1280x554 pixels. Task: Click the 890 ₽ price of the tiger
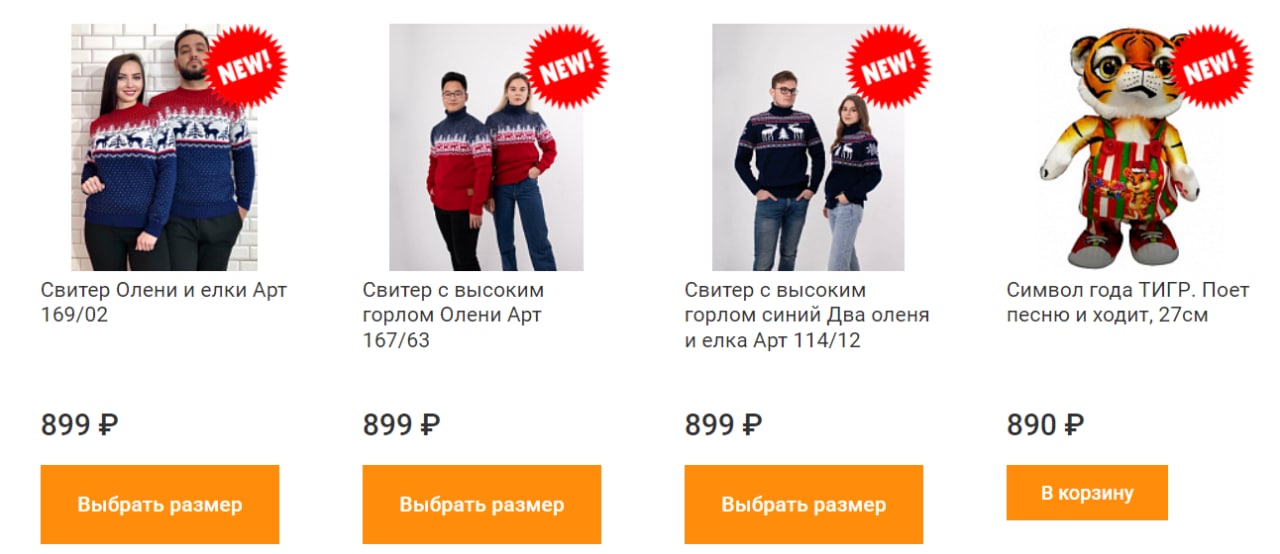(x=1046, y=425)
